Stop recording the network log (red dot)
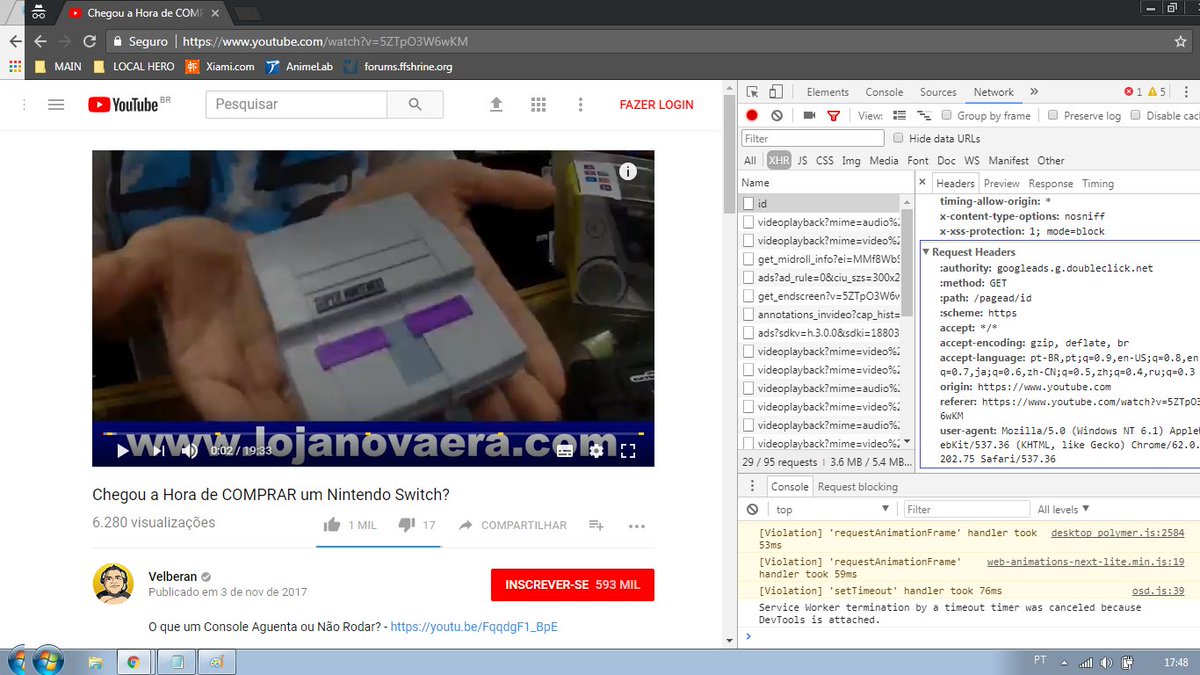The height and width of the screenshot is (675, 1200). tap(752, 116)
